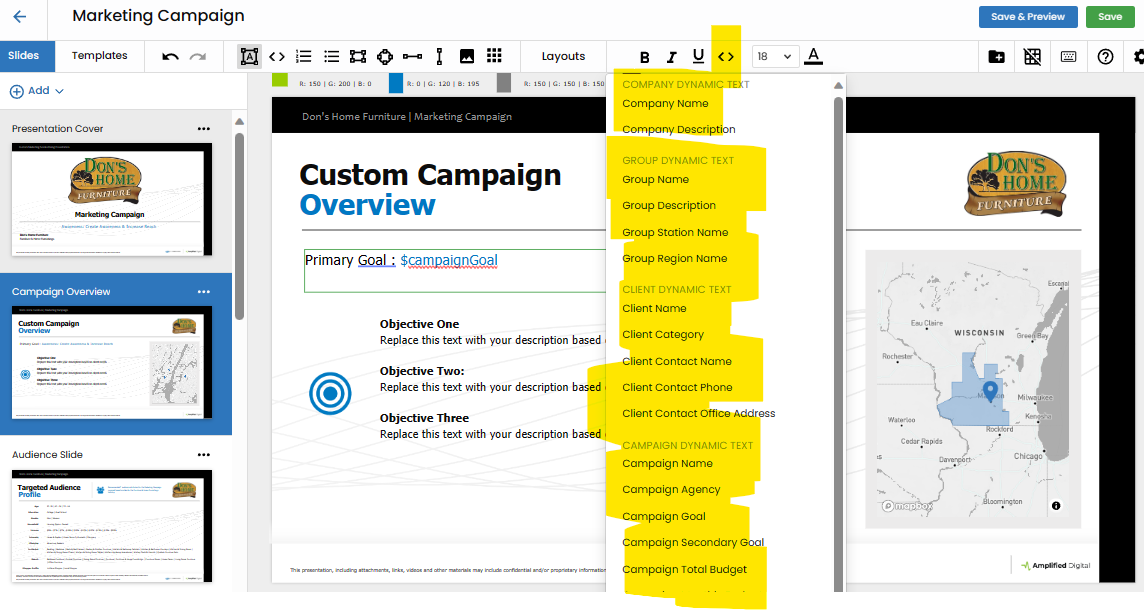Viewport: 1144px width, 610px height.
Task: Open options menu for Presentation Cover slide
Action: click(204, 129)
